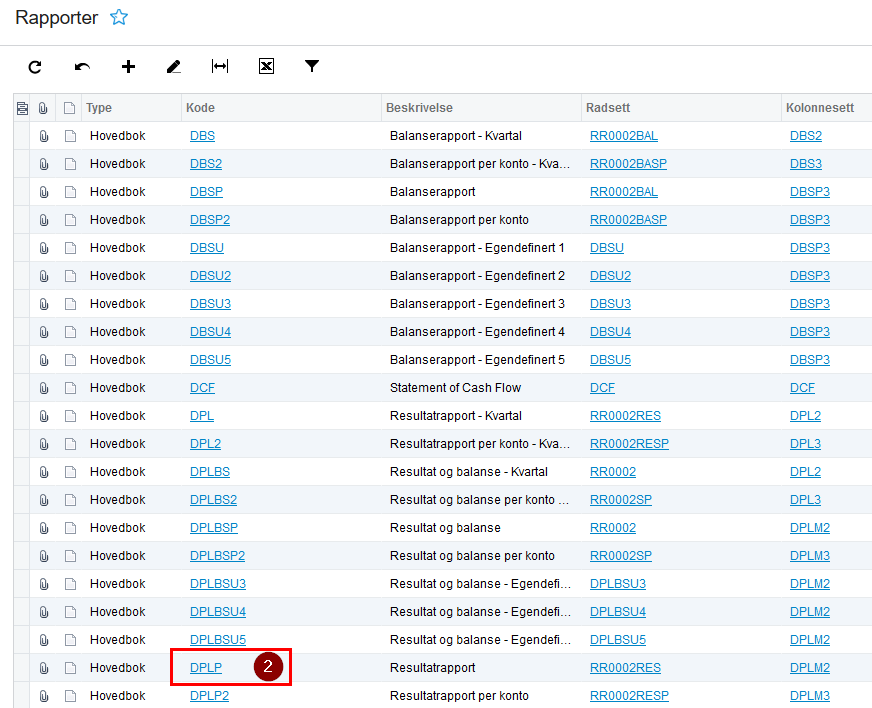Click the row selector header icon
This screenshot has height=708, width=872.
coord(22,108)
